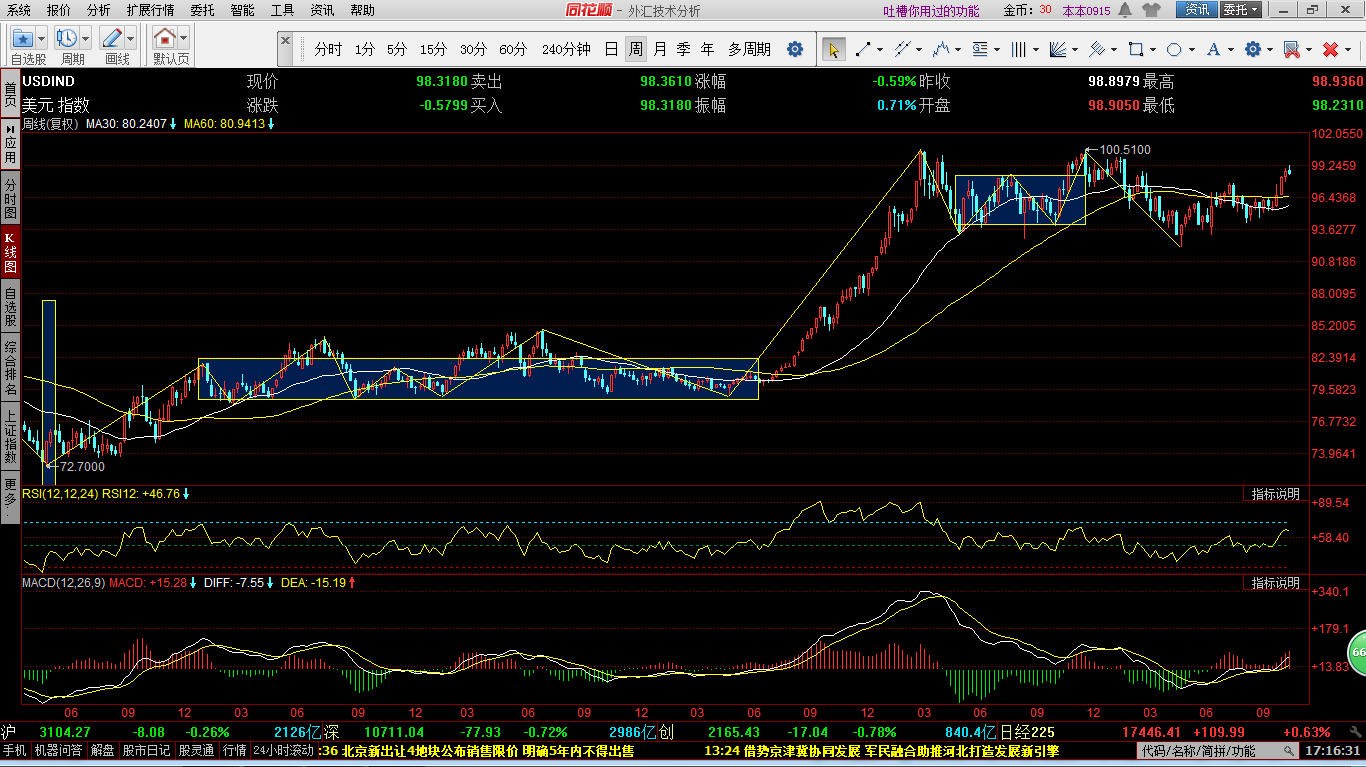Open MACD 指标说明 button

coord(1276,582)
